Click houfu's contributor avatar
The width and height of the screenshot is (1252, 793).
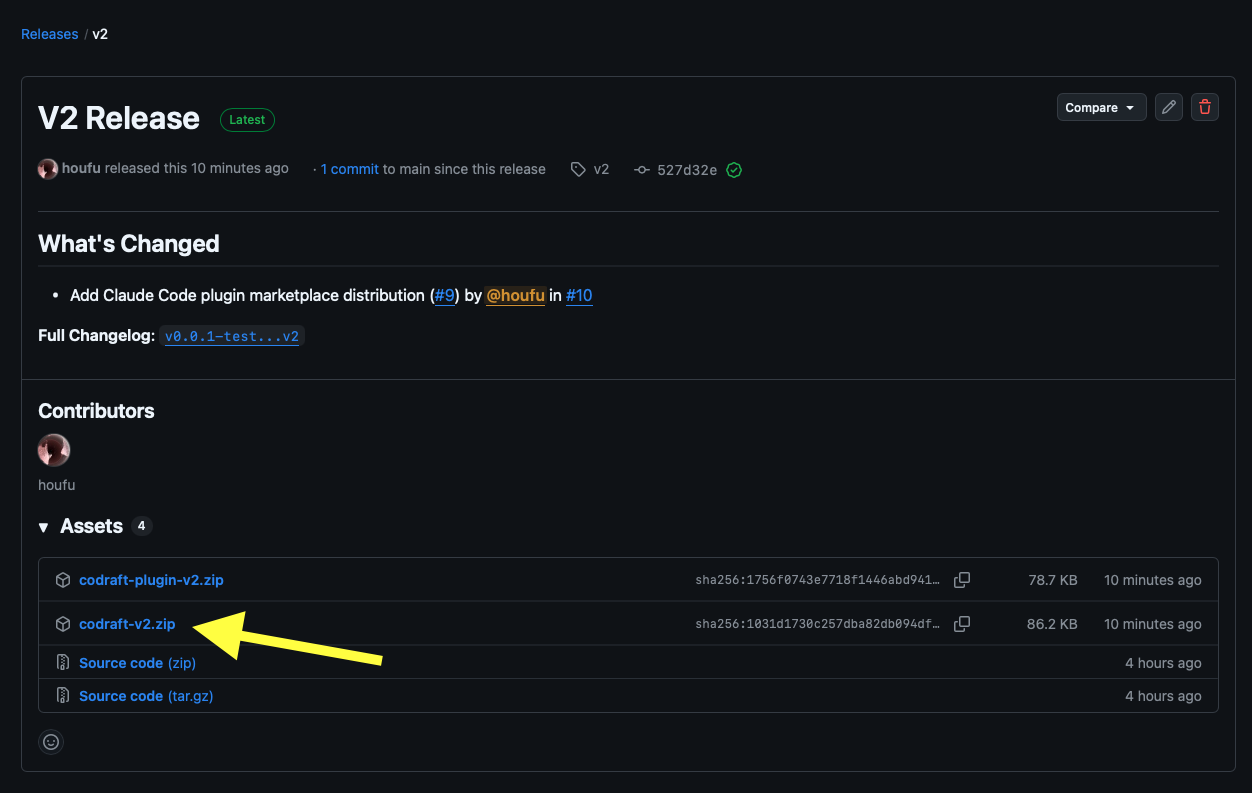54,450
